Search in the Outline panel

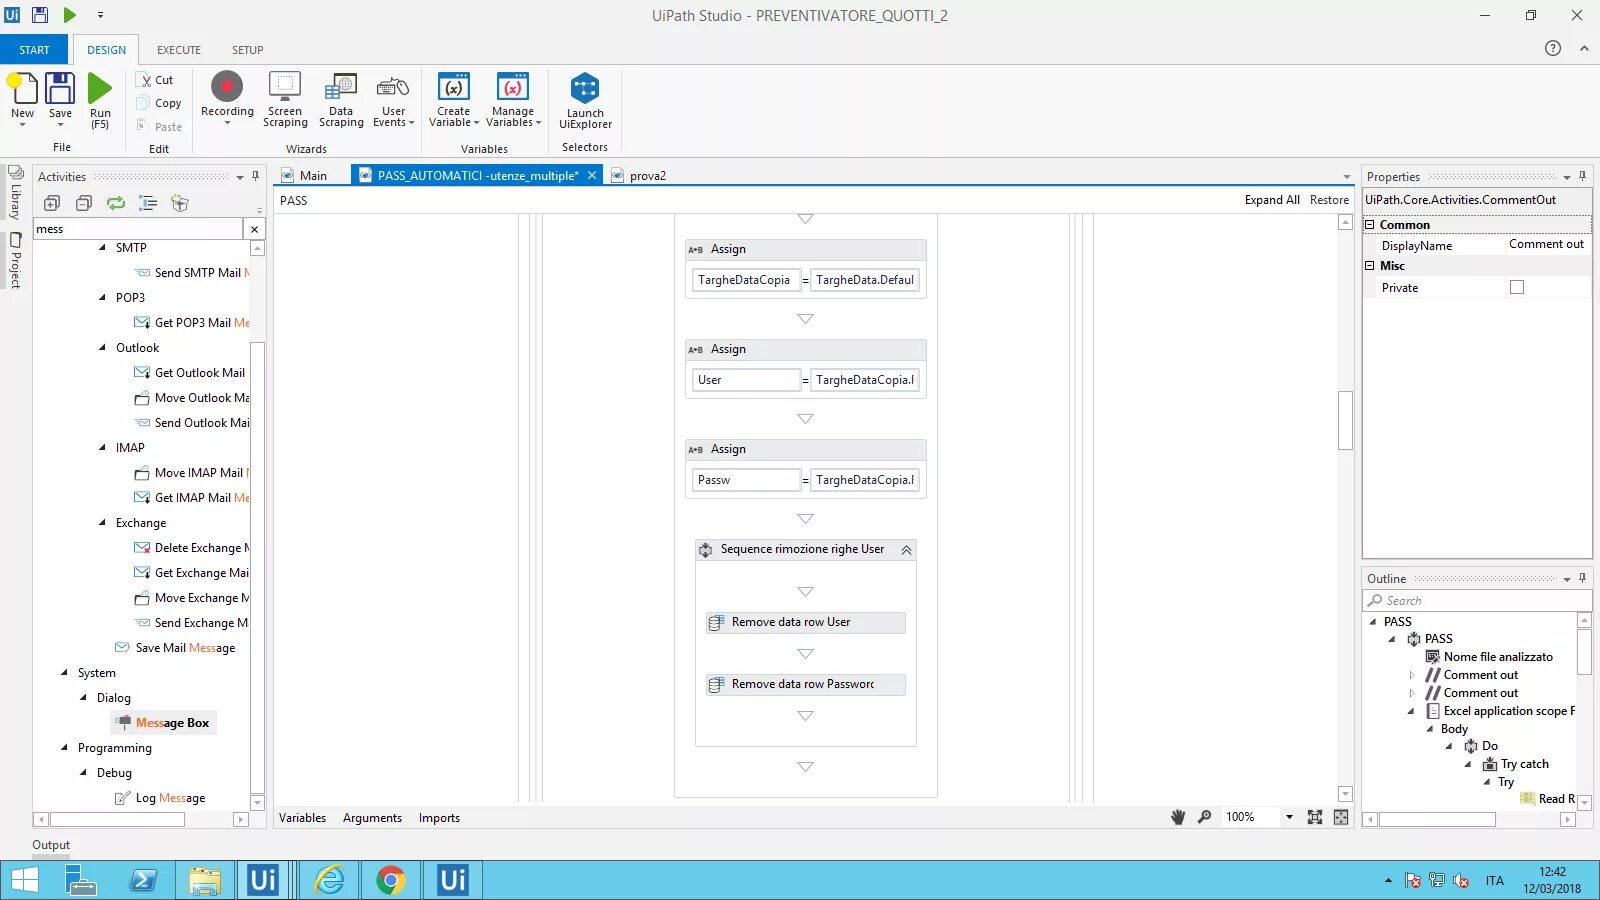(1476, 601)
